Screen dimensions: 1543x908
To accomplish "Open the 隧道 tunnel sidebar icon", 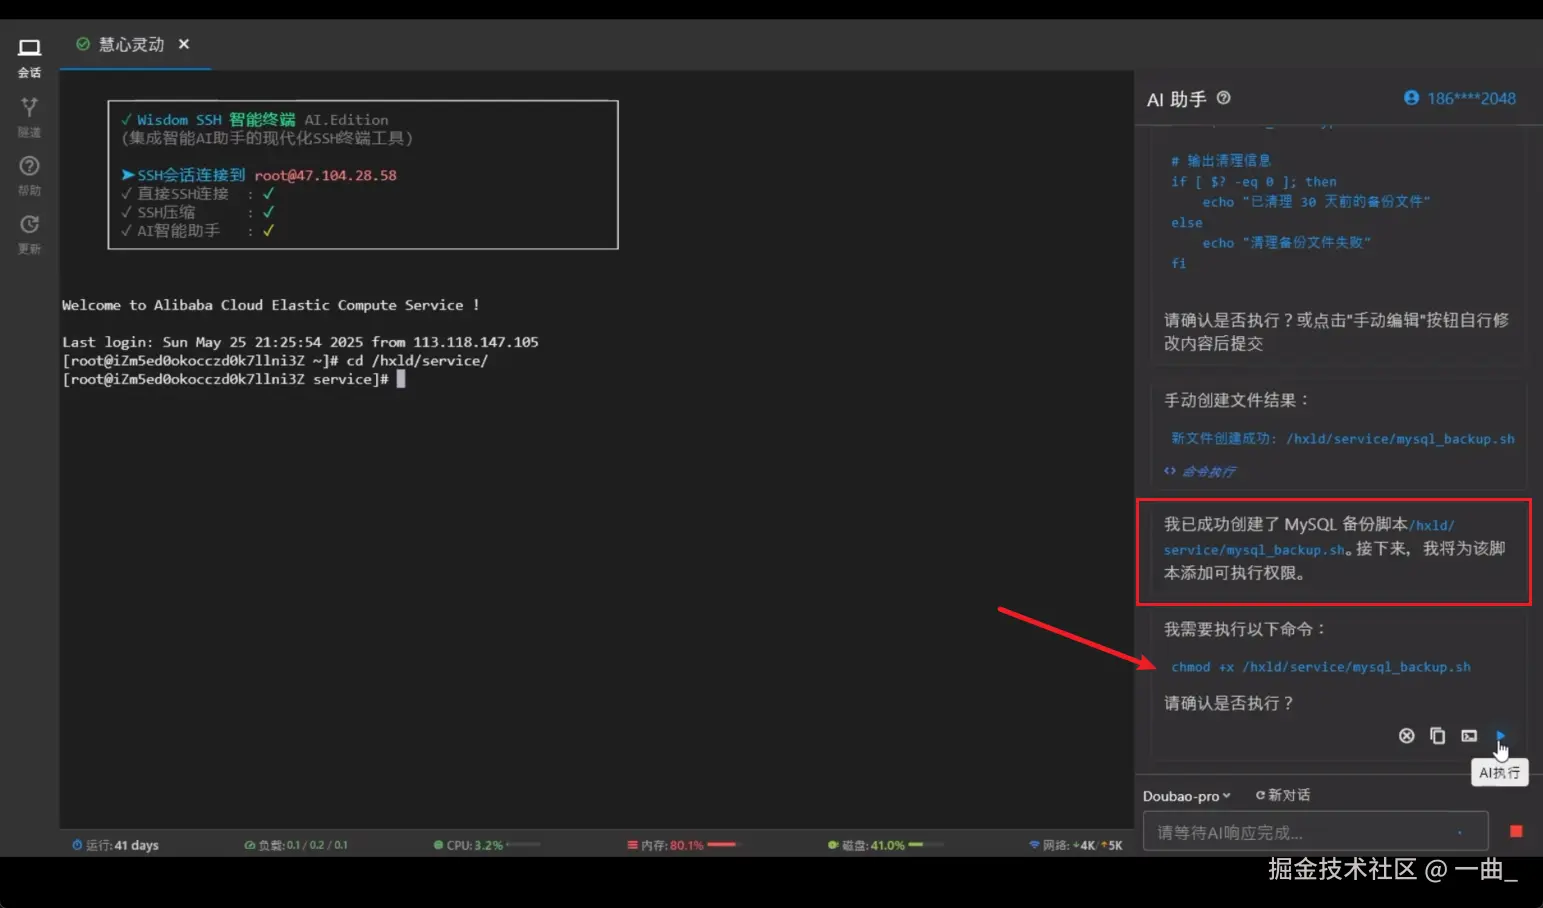I will [x=29, y=117].
